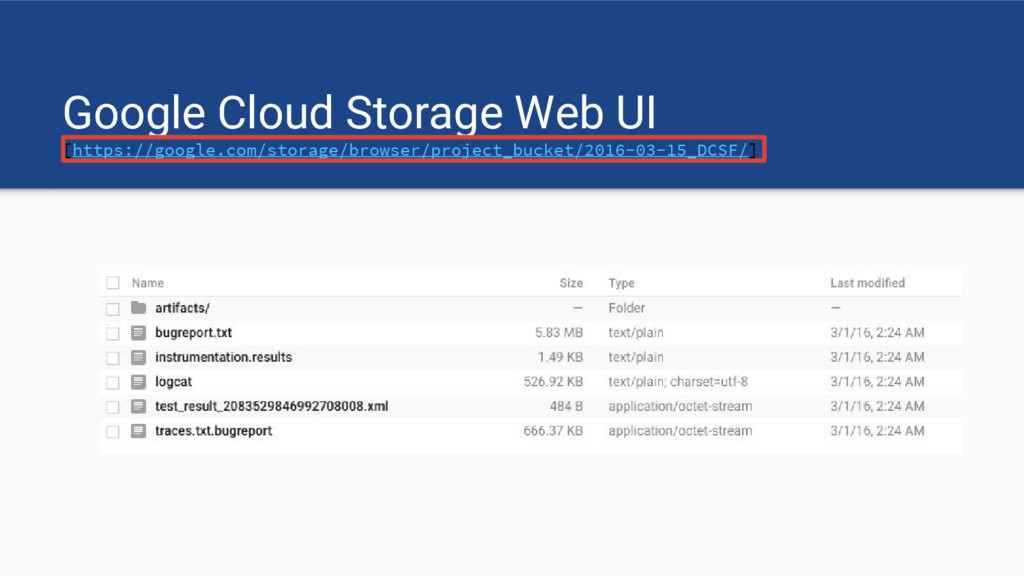This screenshot has height=576, width=1024.
Task: Click the instrumentation.results file icon
Action: pyautogui.click(x=138, y=357)
